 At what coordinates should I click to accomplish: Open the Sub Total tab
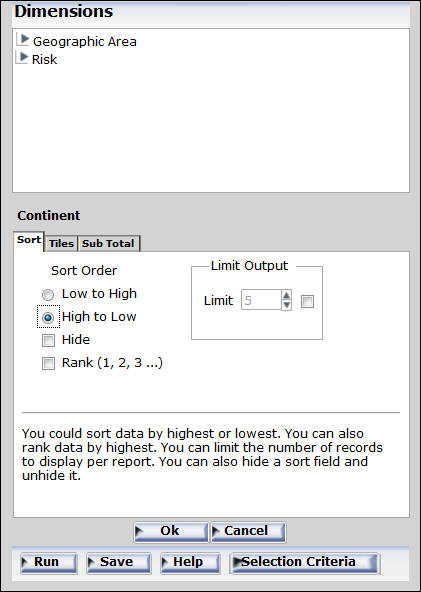(x=108, y=243)
